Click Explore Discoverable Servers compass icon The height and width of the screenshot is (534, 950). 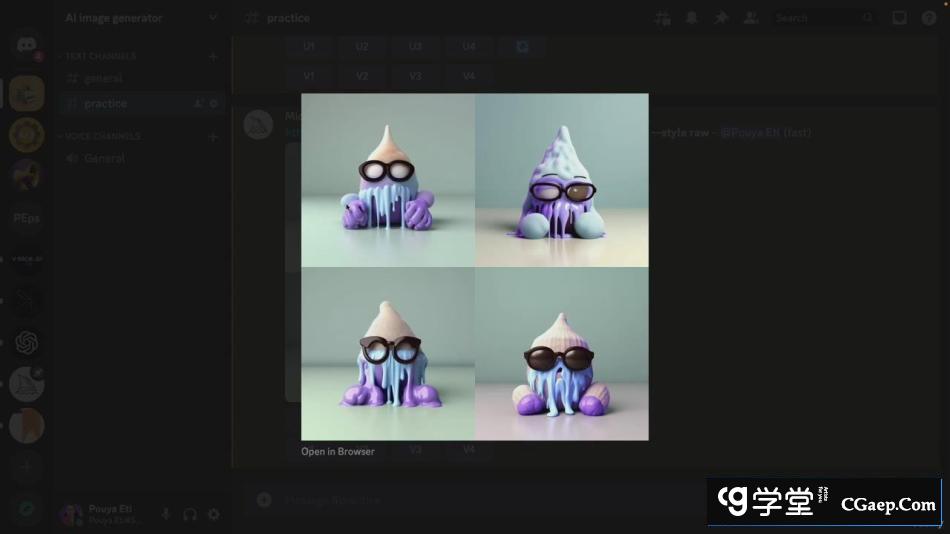(x=27, y=509)
